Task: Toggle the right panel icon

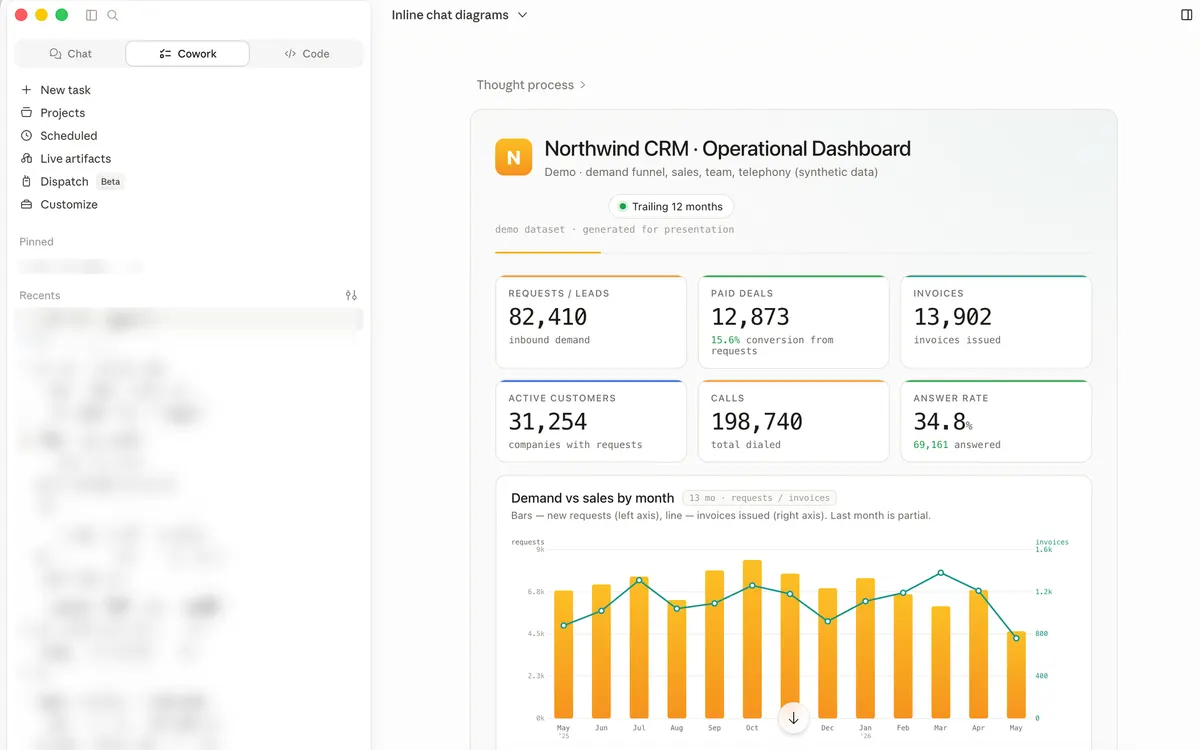Action: pyautogui.click(x=1187, y=15)
